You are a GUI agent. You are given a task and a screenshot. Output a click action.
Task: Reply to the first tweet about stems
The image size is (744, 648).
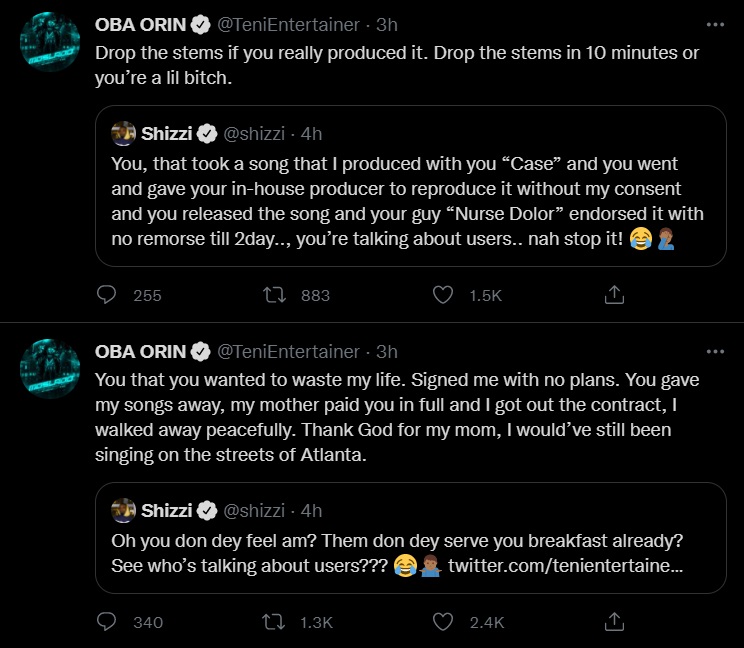coord(108,294)
